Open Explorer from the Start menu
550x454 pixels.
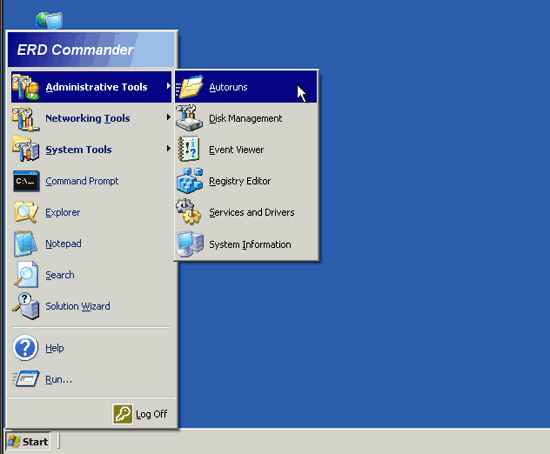92,212
